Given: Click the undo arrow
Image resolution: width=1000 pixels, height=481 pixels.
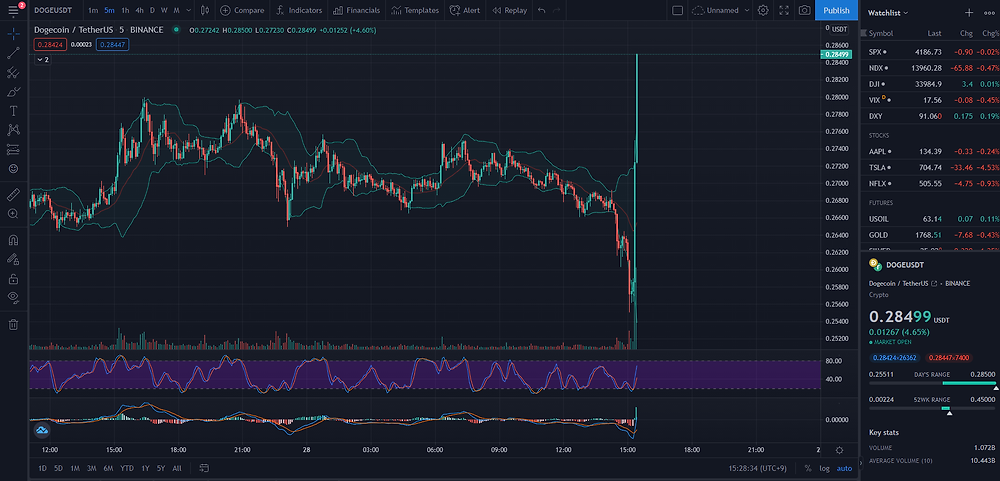Looking at the screenshot, I should click(x=541, y=10).
